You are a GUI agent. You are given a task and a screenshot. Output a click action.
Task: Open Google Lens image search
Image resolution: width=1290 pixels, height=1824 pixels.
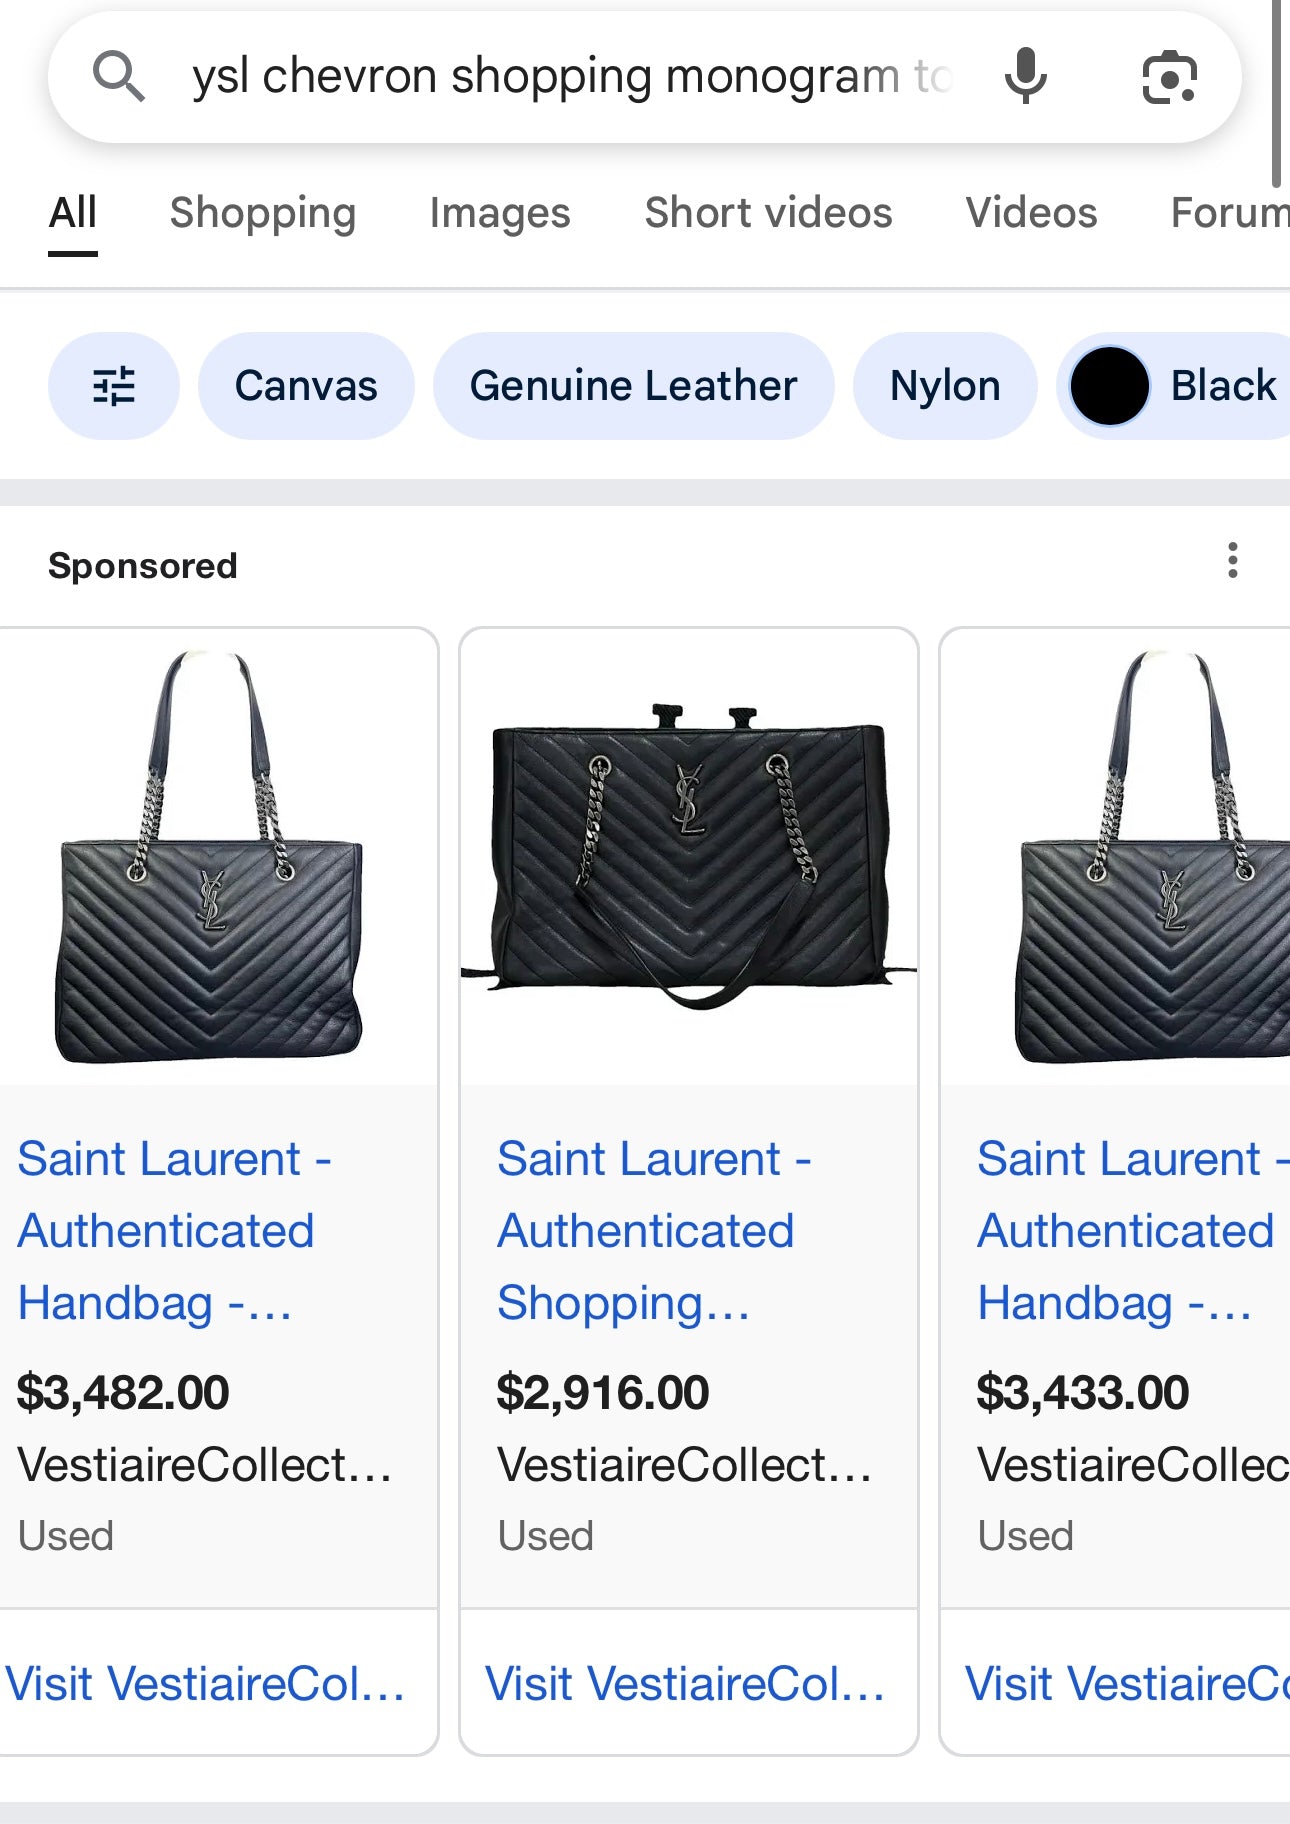coord(1170,77)
